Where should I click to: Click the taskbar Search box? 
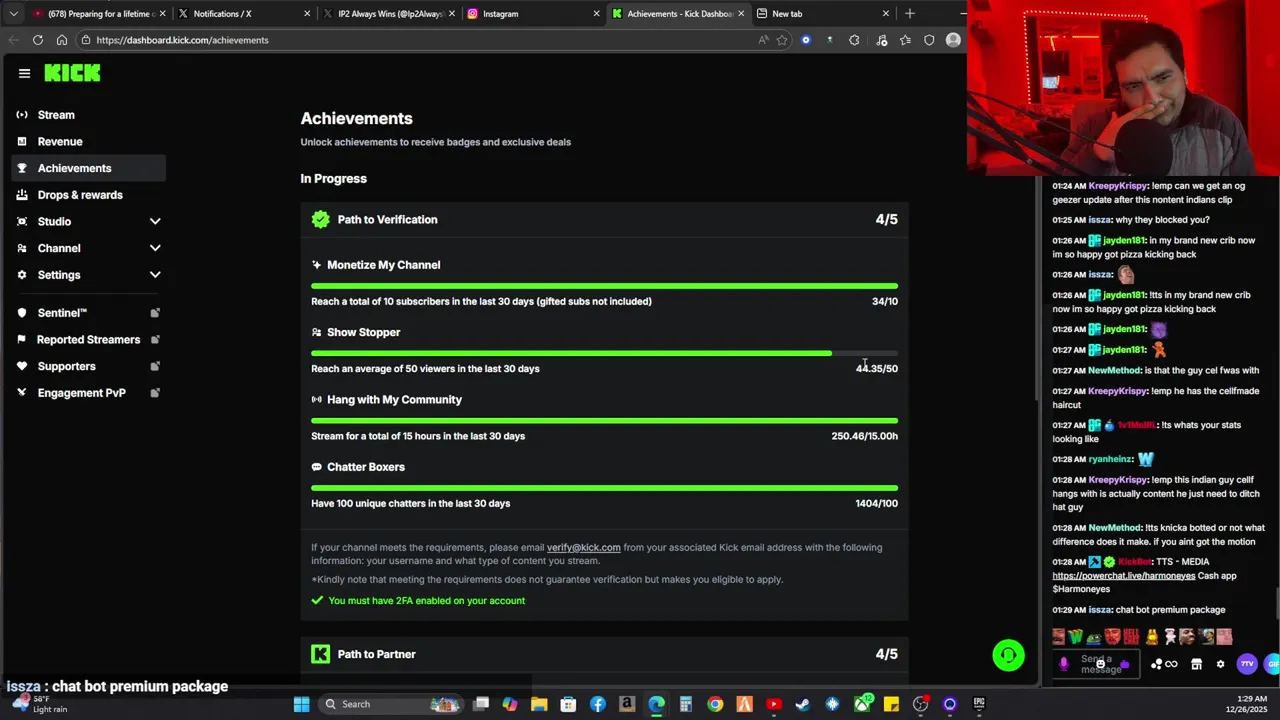point(390,704)
